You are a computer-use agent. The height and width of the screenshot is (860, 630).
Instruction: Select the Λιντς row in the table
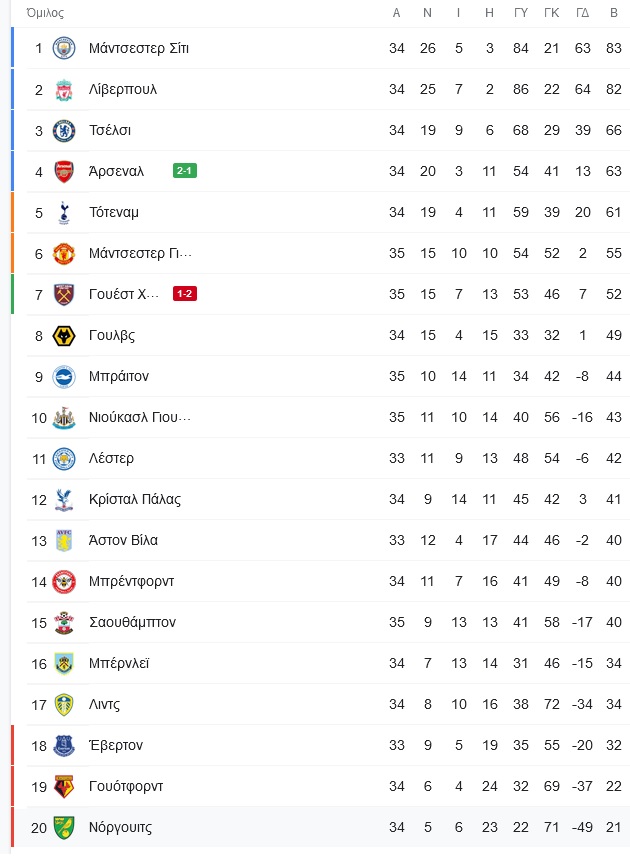click(320, 704)
